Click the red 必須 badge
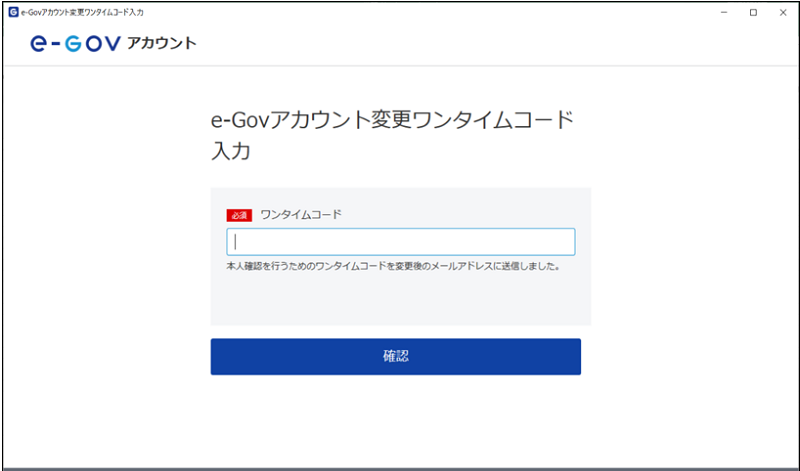The width and height of the screenshot is (800, 471). pos(239,215)
